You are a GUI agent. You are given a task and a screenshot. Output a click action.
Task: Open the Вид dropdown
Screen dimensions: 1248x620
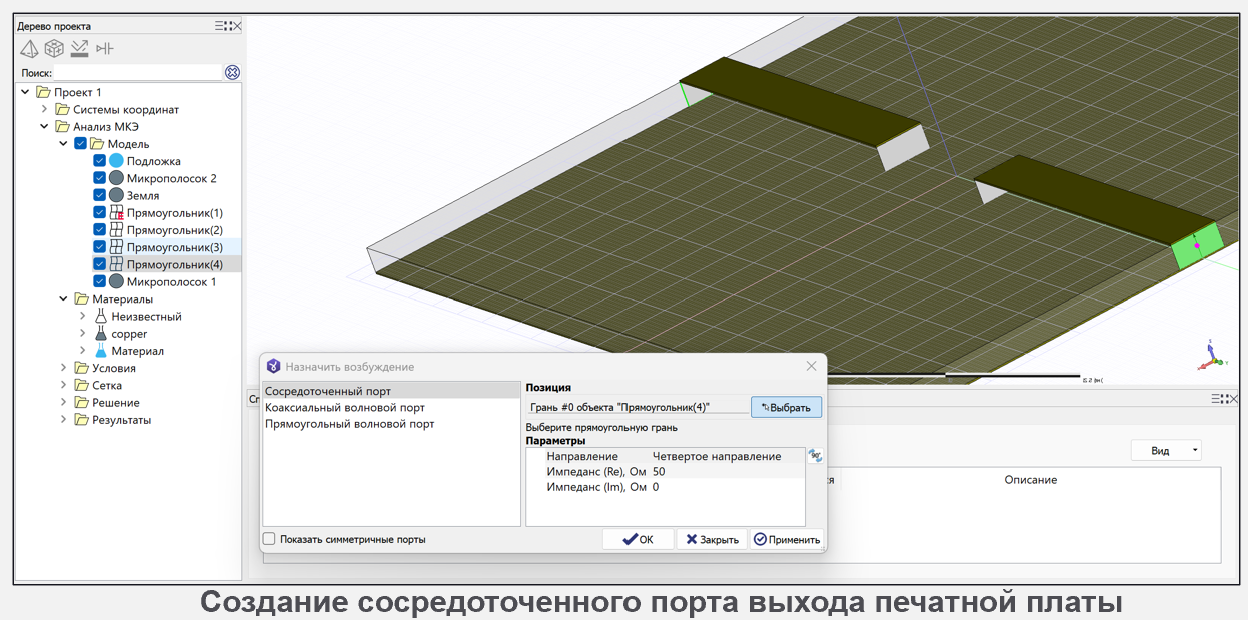[x=1165, y=451]
